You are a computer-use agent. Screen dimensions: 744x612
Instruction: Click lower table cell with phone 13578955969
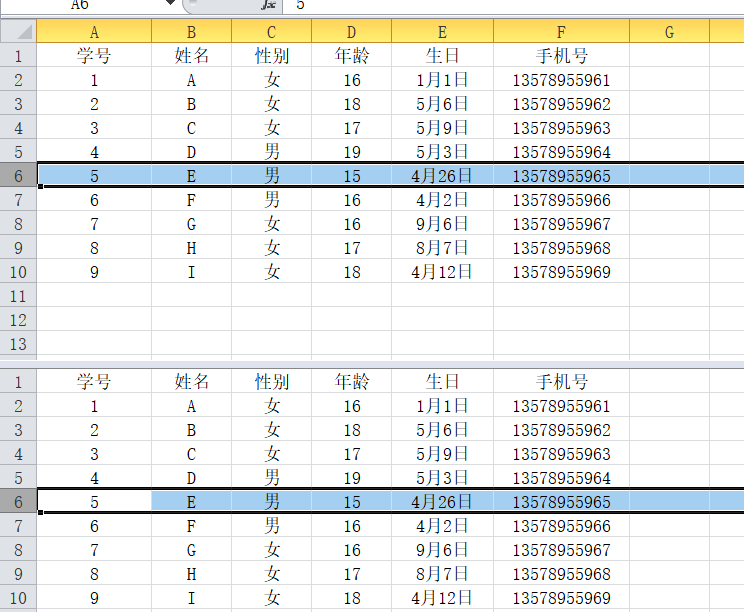point(561,598)
